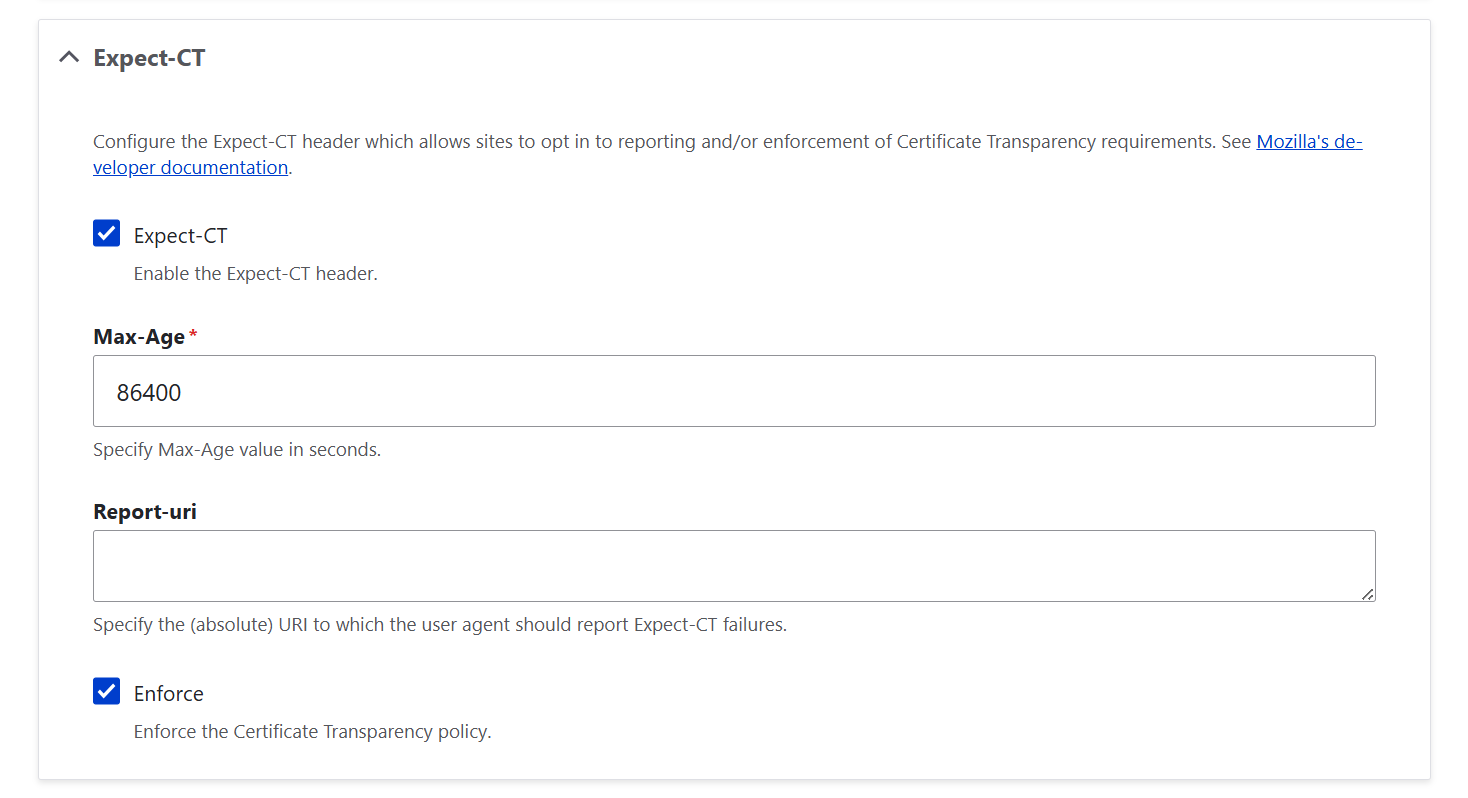Image resolution: width=1468 pixels, height=798 pixels.
Task: Click the Report-uri field label
Action: [145, 511]
